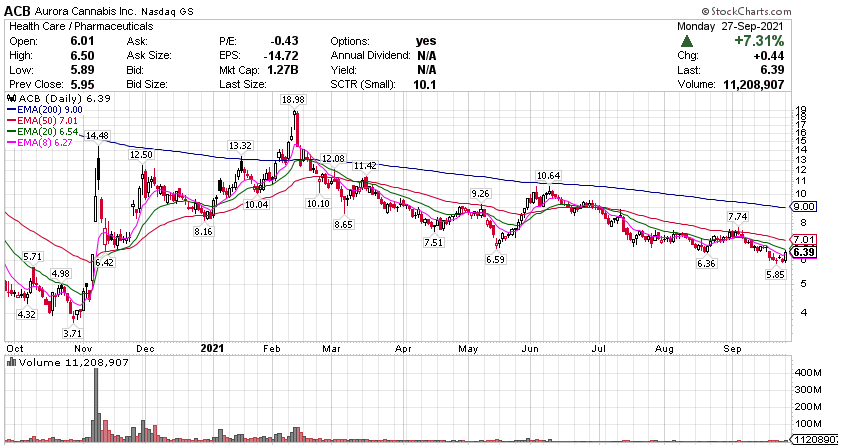Click the 2021 year axis label
Screen dimensions: 842x445
pos(212,349)
